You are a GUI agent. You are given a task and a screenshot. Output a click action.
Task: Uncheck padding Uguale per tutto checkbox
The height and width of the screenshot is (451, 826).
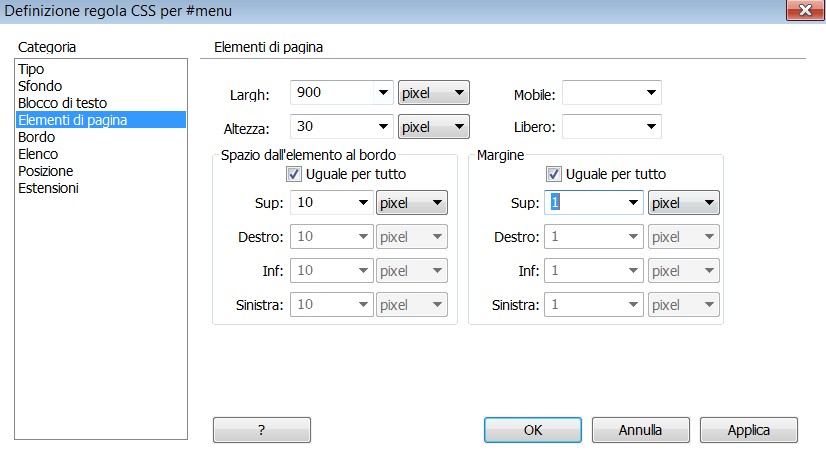[293, 174]
